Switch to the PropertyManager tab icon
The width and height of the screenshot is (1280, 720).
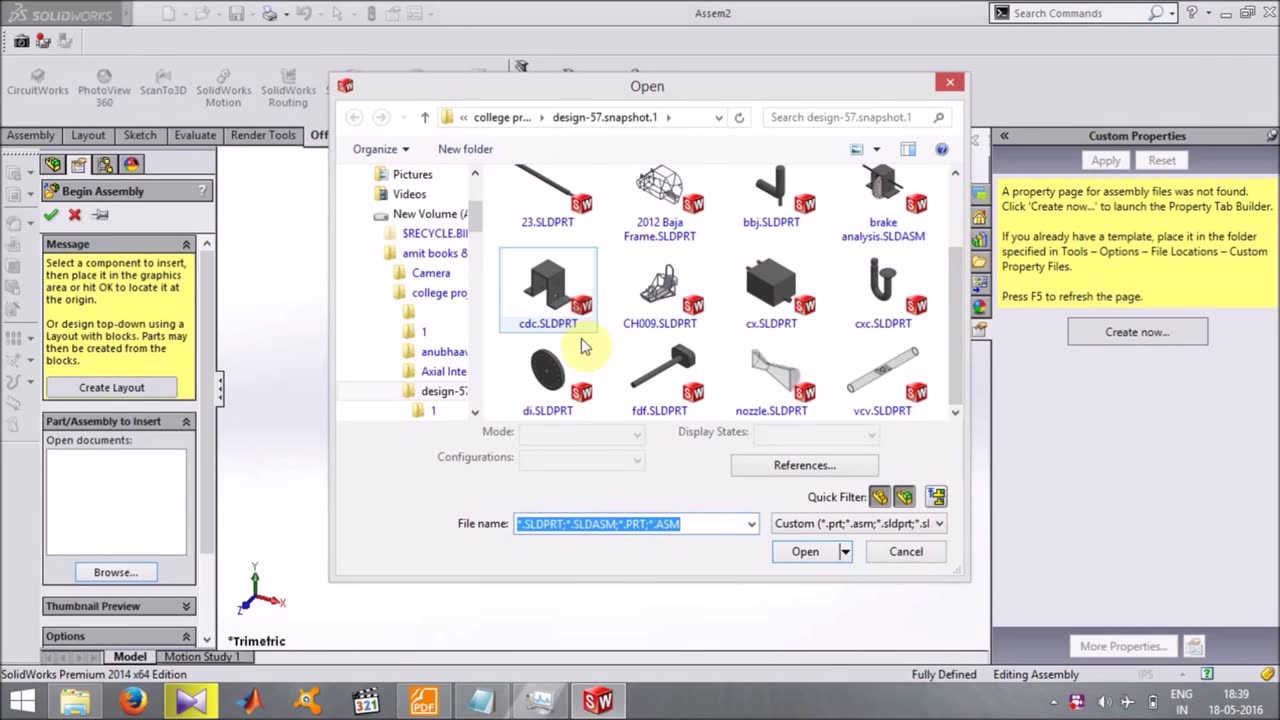[79, 164]
